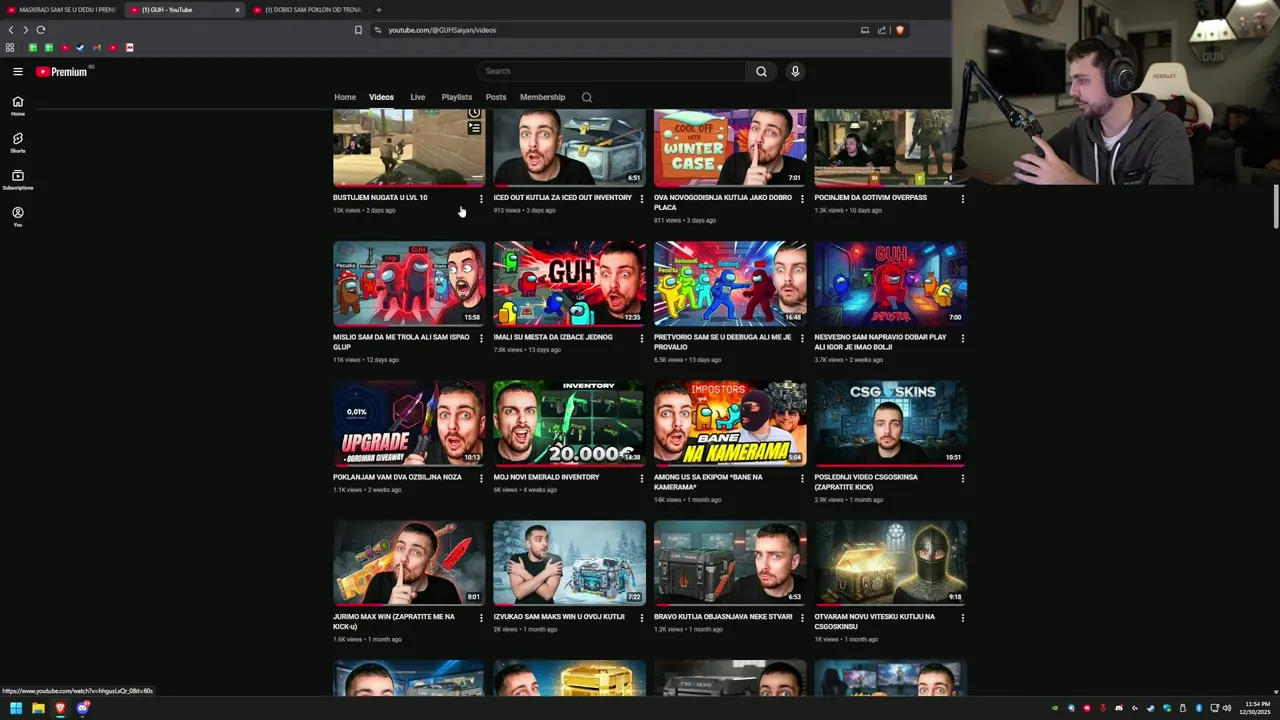
Task: Select the channel Videos tab
Action: (381, 97)
